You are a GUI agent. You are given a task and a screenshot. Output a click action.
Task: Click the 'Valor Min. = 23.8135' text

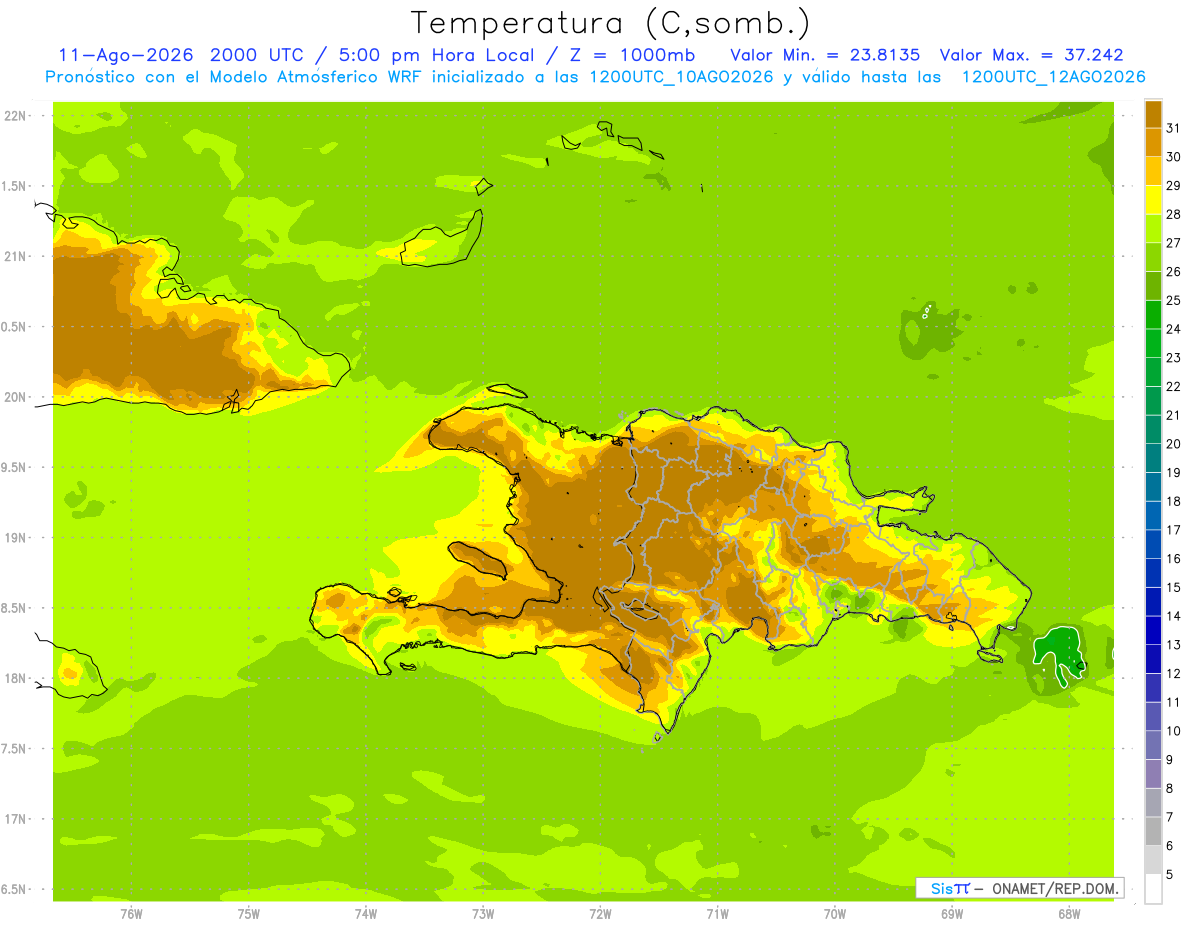pos(825,55)
